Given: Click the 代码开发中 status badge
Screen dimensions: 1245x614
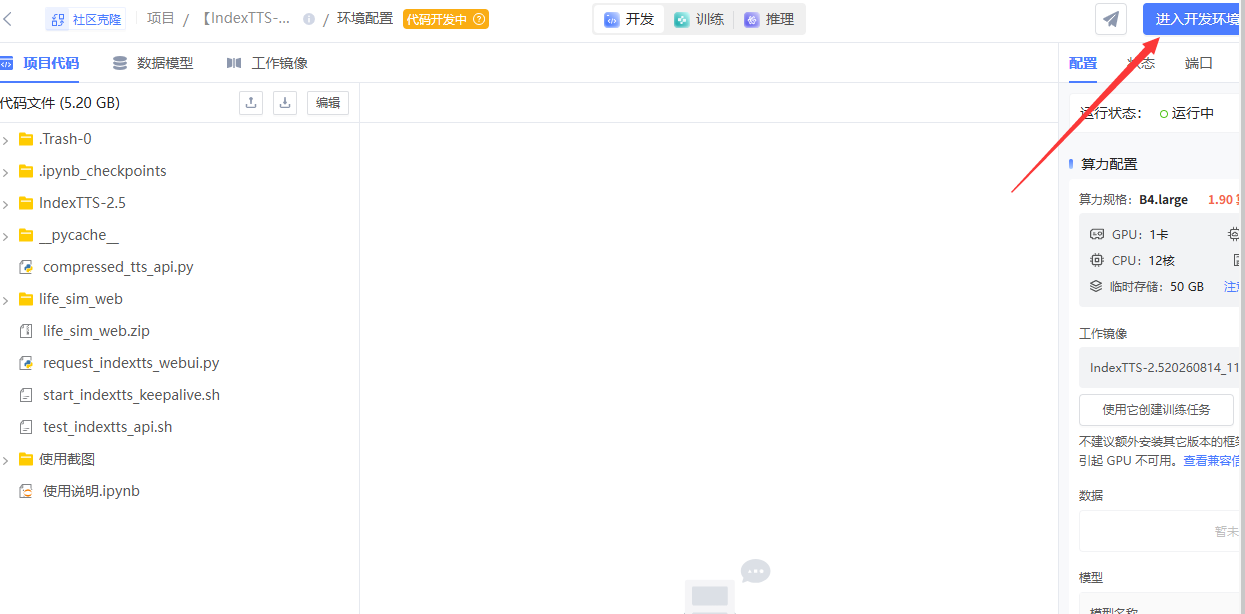Looking at the screenshot, I should click(x=446, y=19).
